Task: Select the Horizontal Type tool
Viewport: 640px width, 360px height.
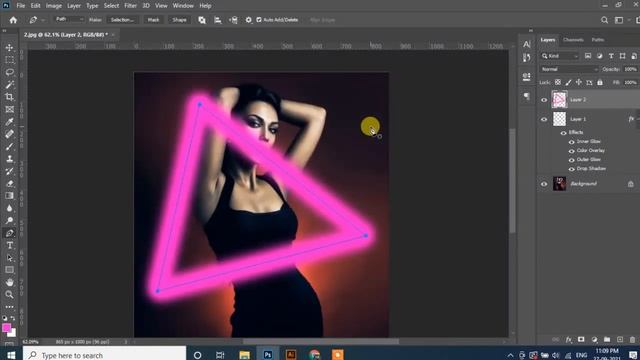Action: [9, 245]
